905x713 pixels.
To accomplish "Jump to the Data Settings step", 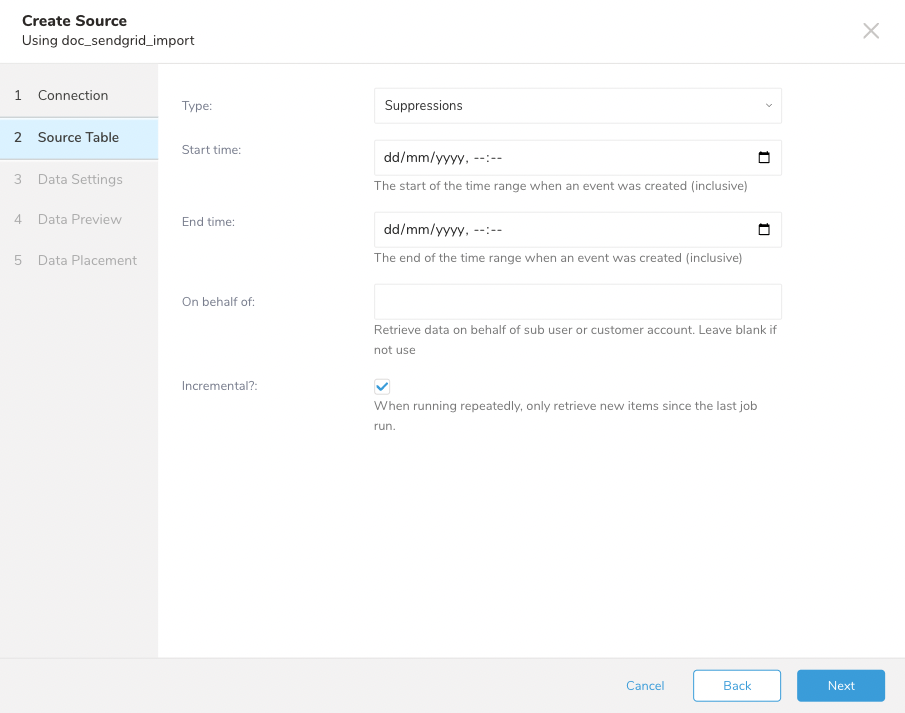I will pos(80,180).
